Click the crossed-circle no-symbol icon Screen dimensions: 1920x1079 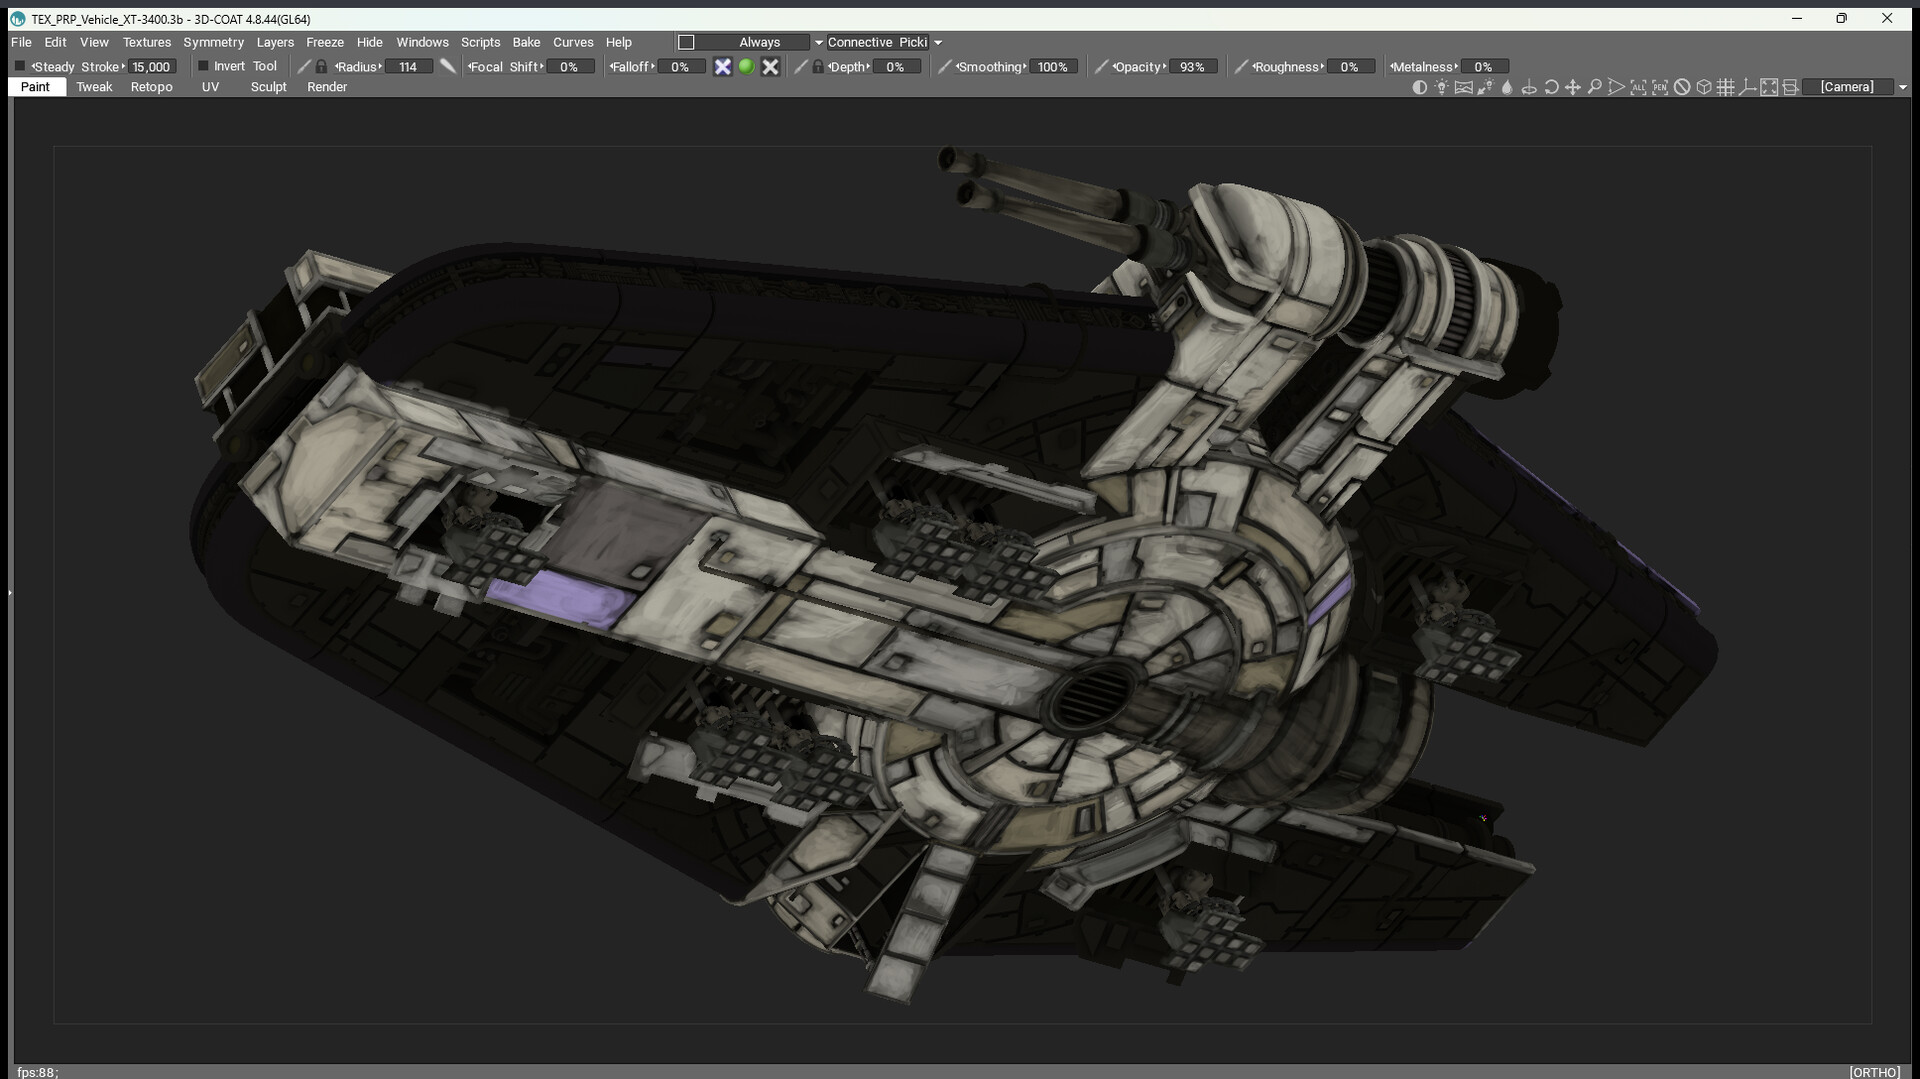pos(1682,87)
